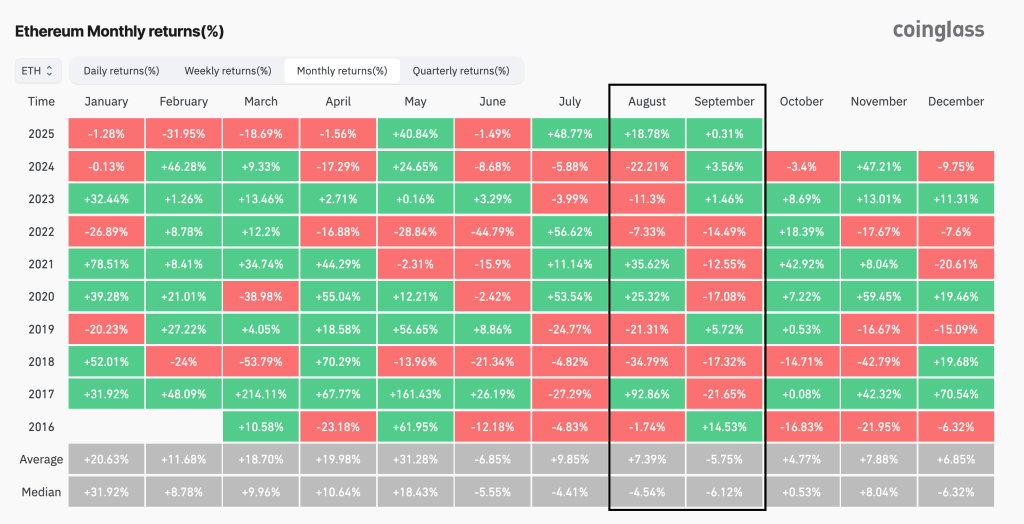Click the December column header
Viewport: 1024px width, 524px height.
pyautogui.click(x=955, y=101)
